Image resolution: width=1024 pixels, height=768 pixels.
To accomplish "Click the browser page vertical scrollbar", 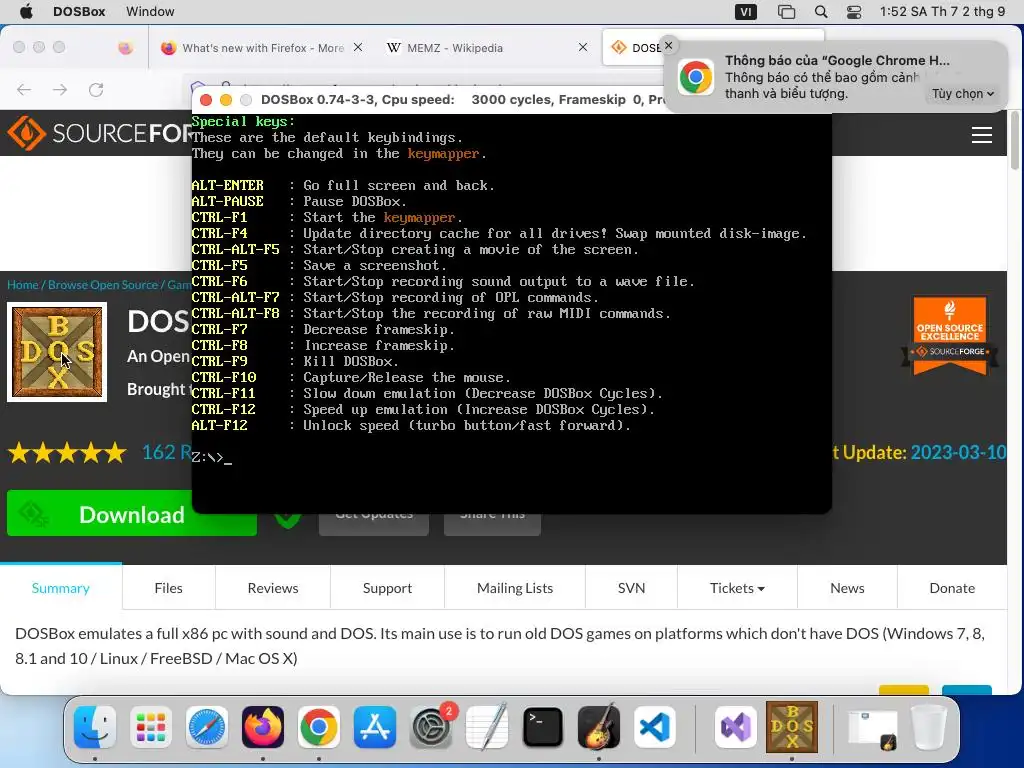I will (1014, 140).
